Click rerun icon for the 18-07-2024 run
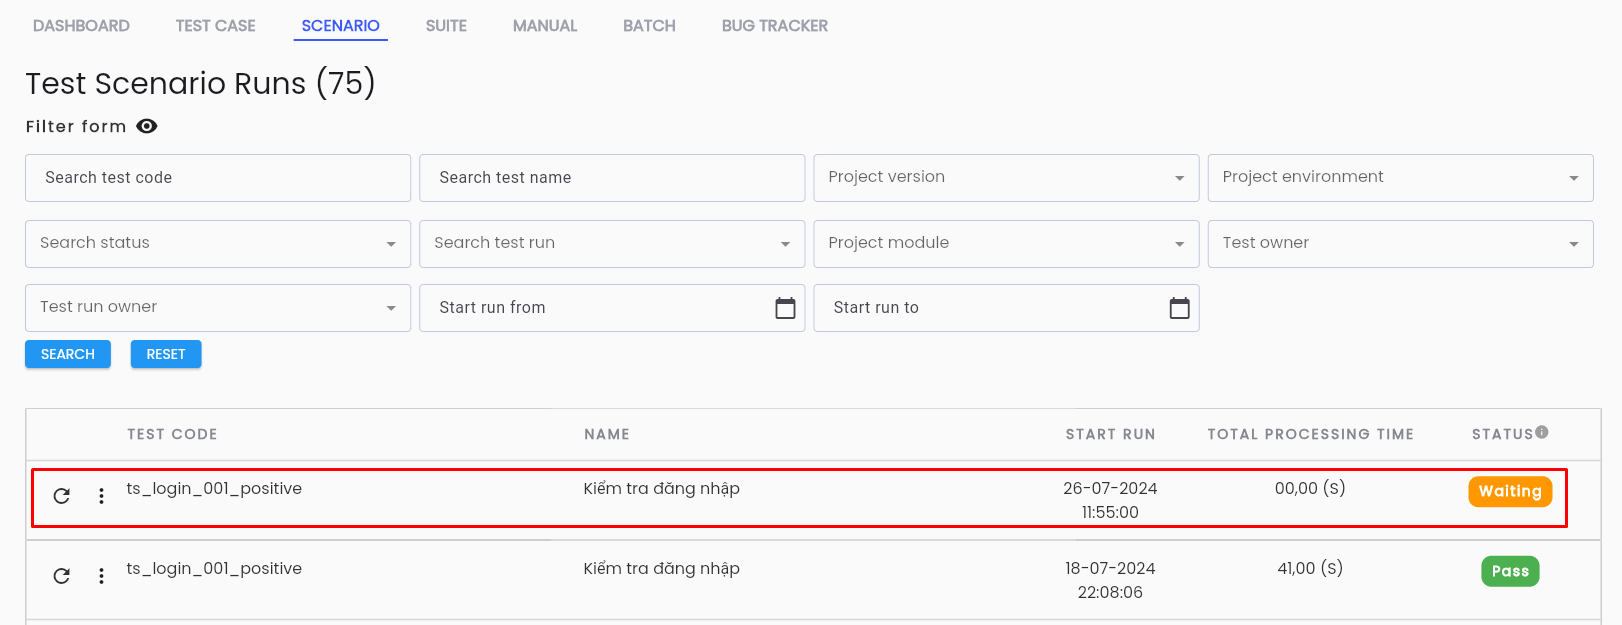This screenshot has width=1622, height=625. pos(62,576)
